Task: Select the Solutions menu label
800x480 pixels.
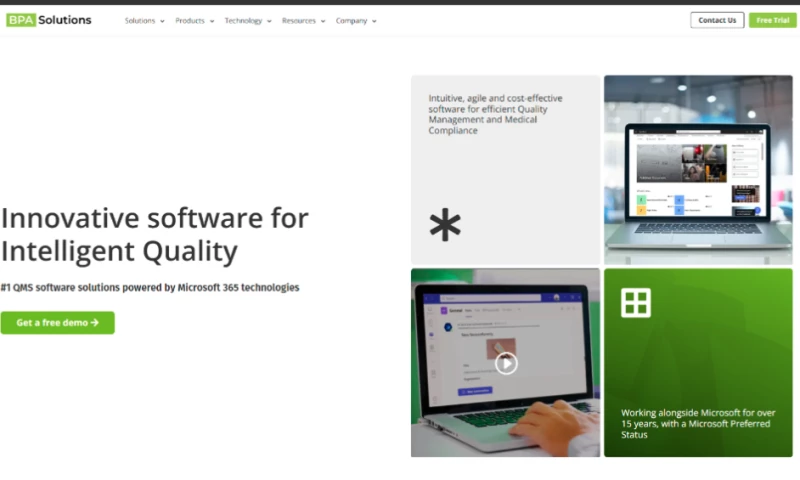Action: coord(140,21)
